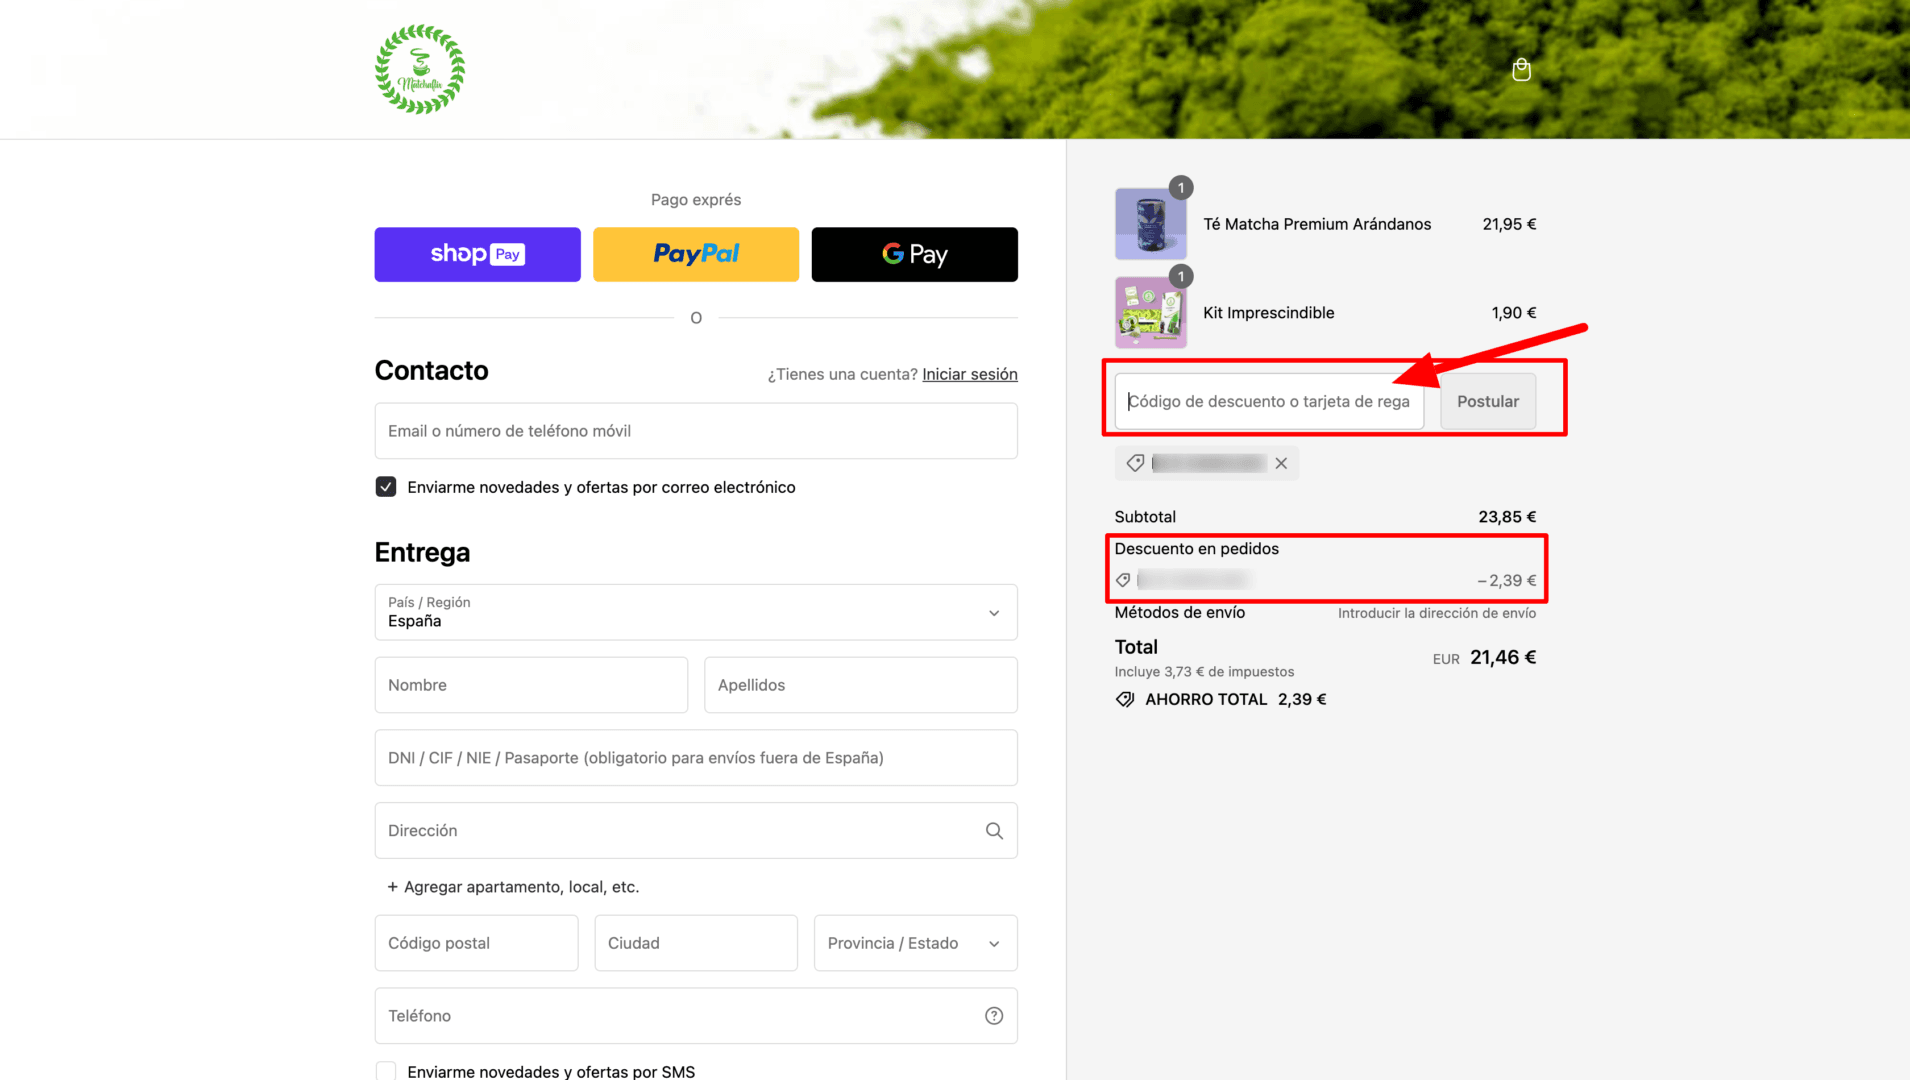Click the search icon in Dirección field

point(994,831)
